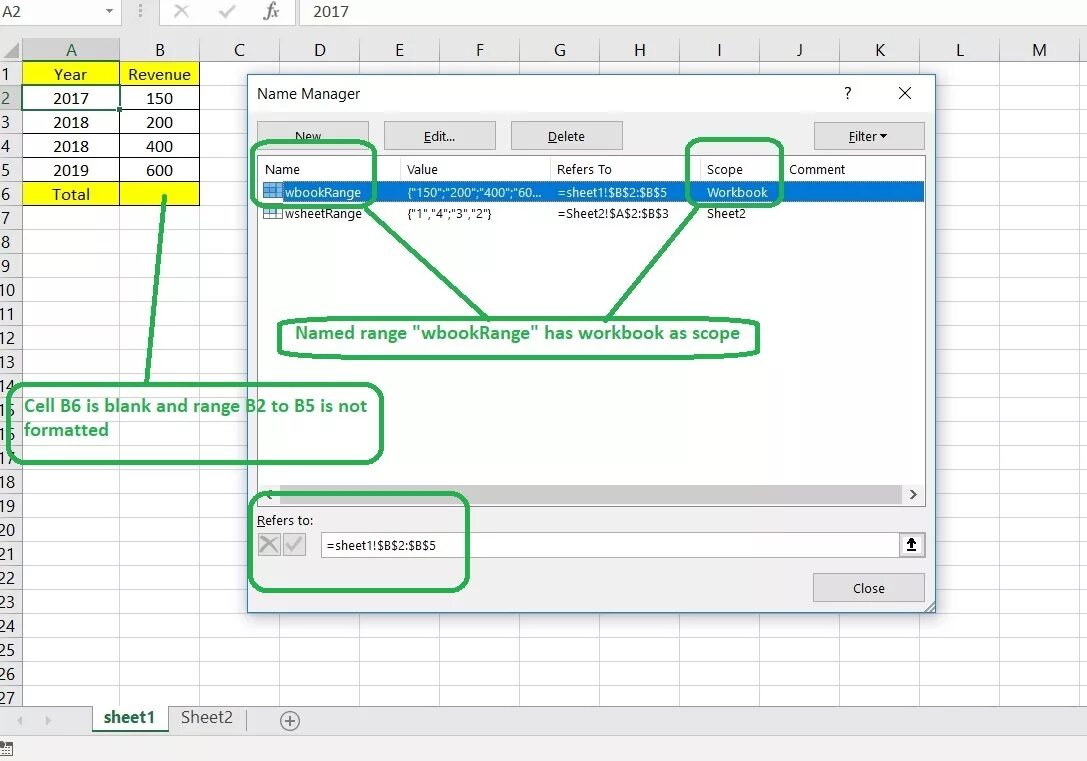Open the Name Box dropdown
This screenshot has width=1087, height=761.
coord(108,13)
